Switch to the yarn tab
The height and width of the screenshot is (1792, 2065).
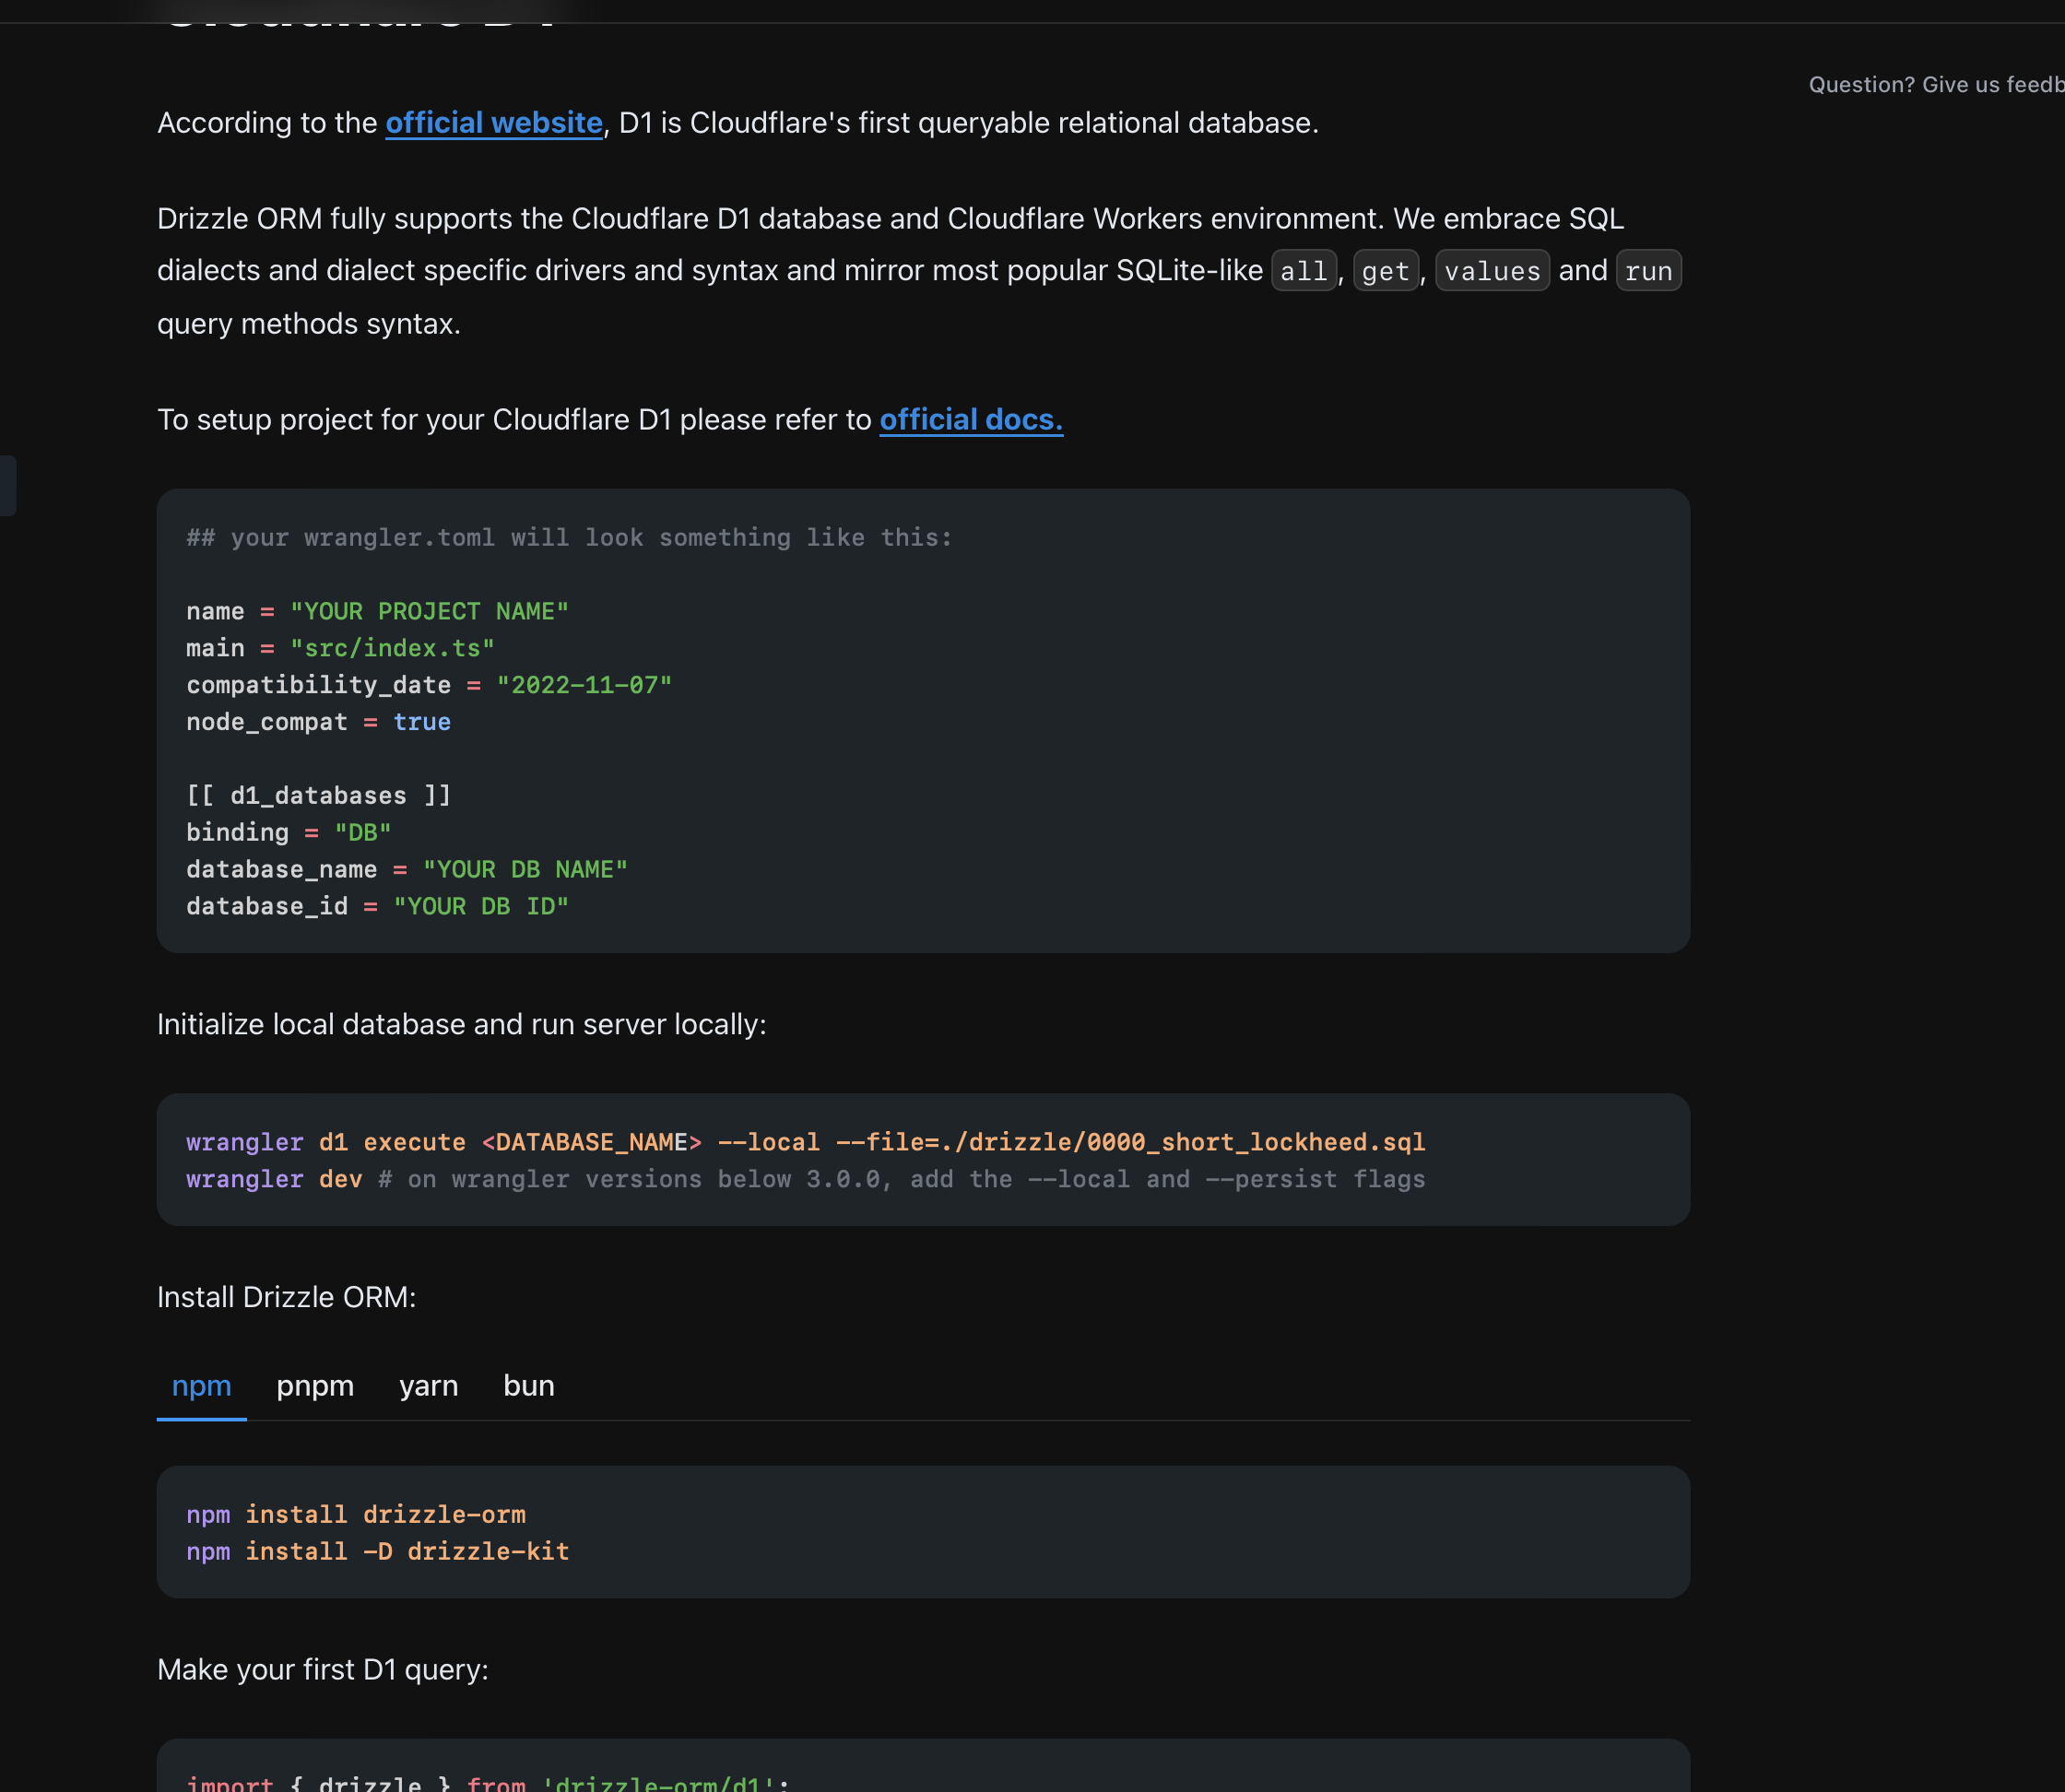point(428,1386)
